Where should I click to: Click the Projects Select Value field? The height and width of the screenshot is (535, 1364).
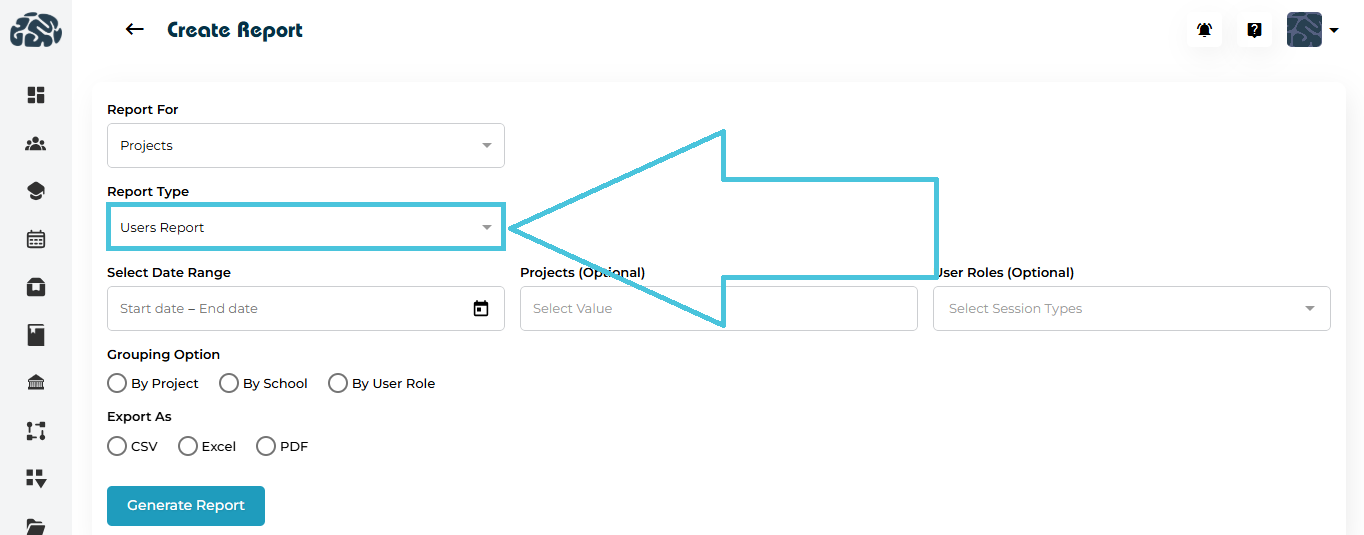[x=718, y=309]
